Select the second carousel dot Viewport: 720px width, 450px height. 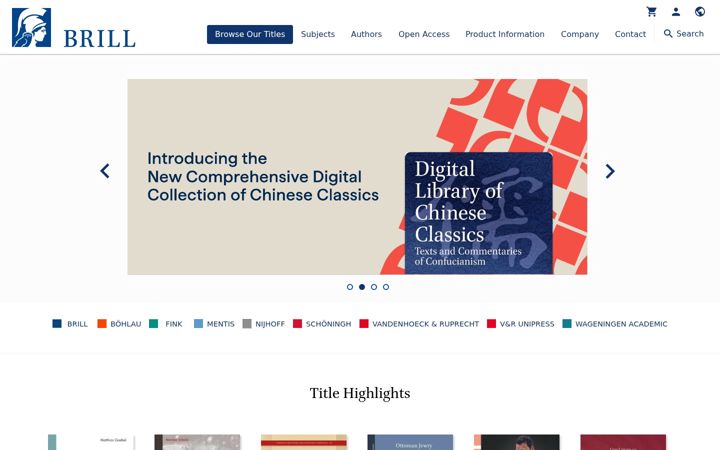(x=362, y=287)
